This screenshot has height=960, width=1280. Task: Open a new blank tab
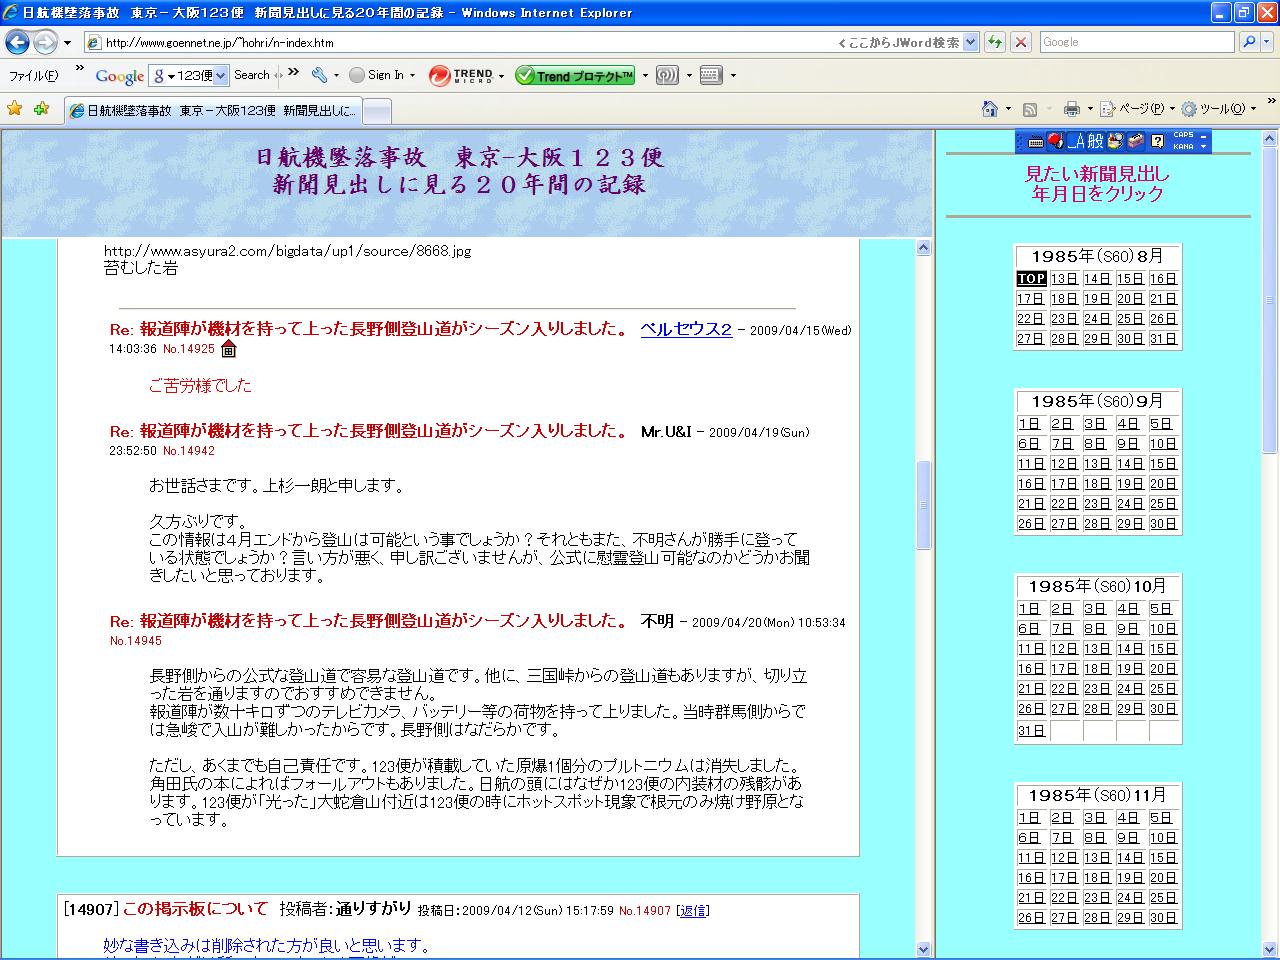coord(376,110)
